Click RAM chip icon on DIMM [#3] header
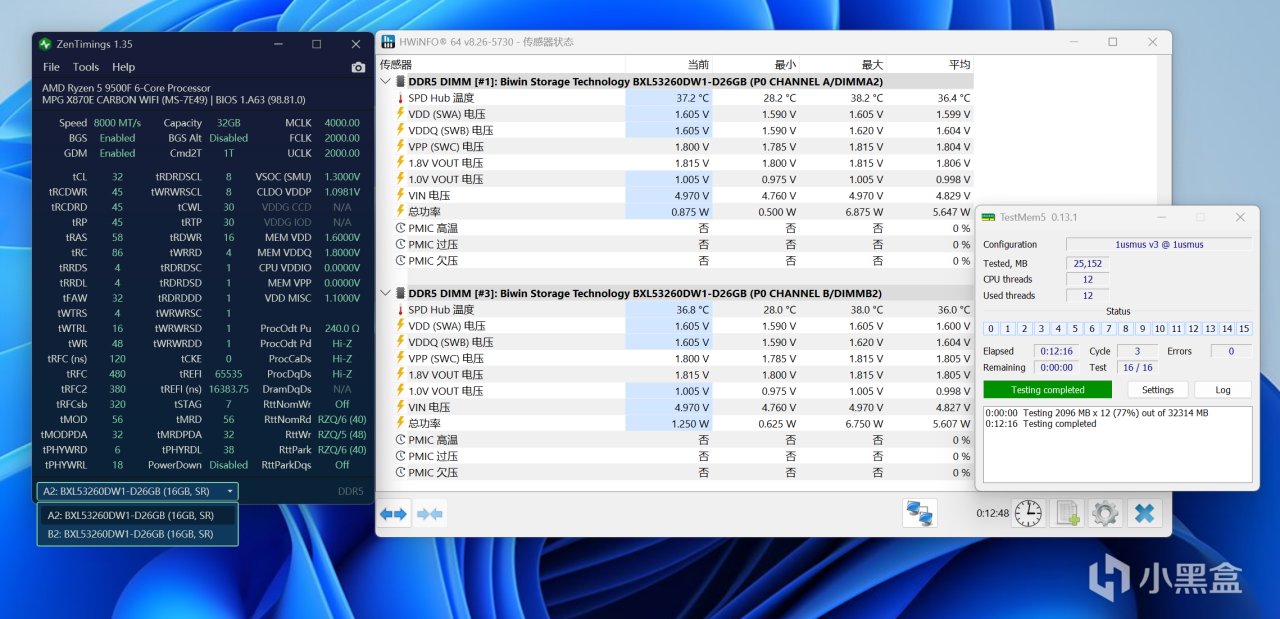1280x619 pixels. 401,294
